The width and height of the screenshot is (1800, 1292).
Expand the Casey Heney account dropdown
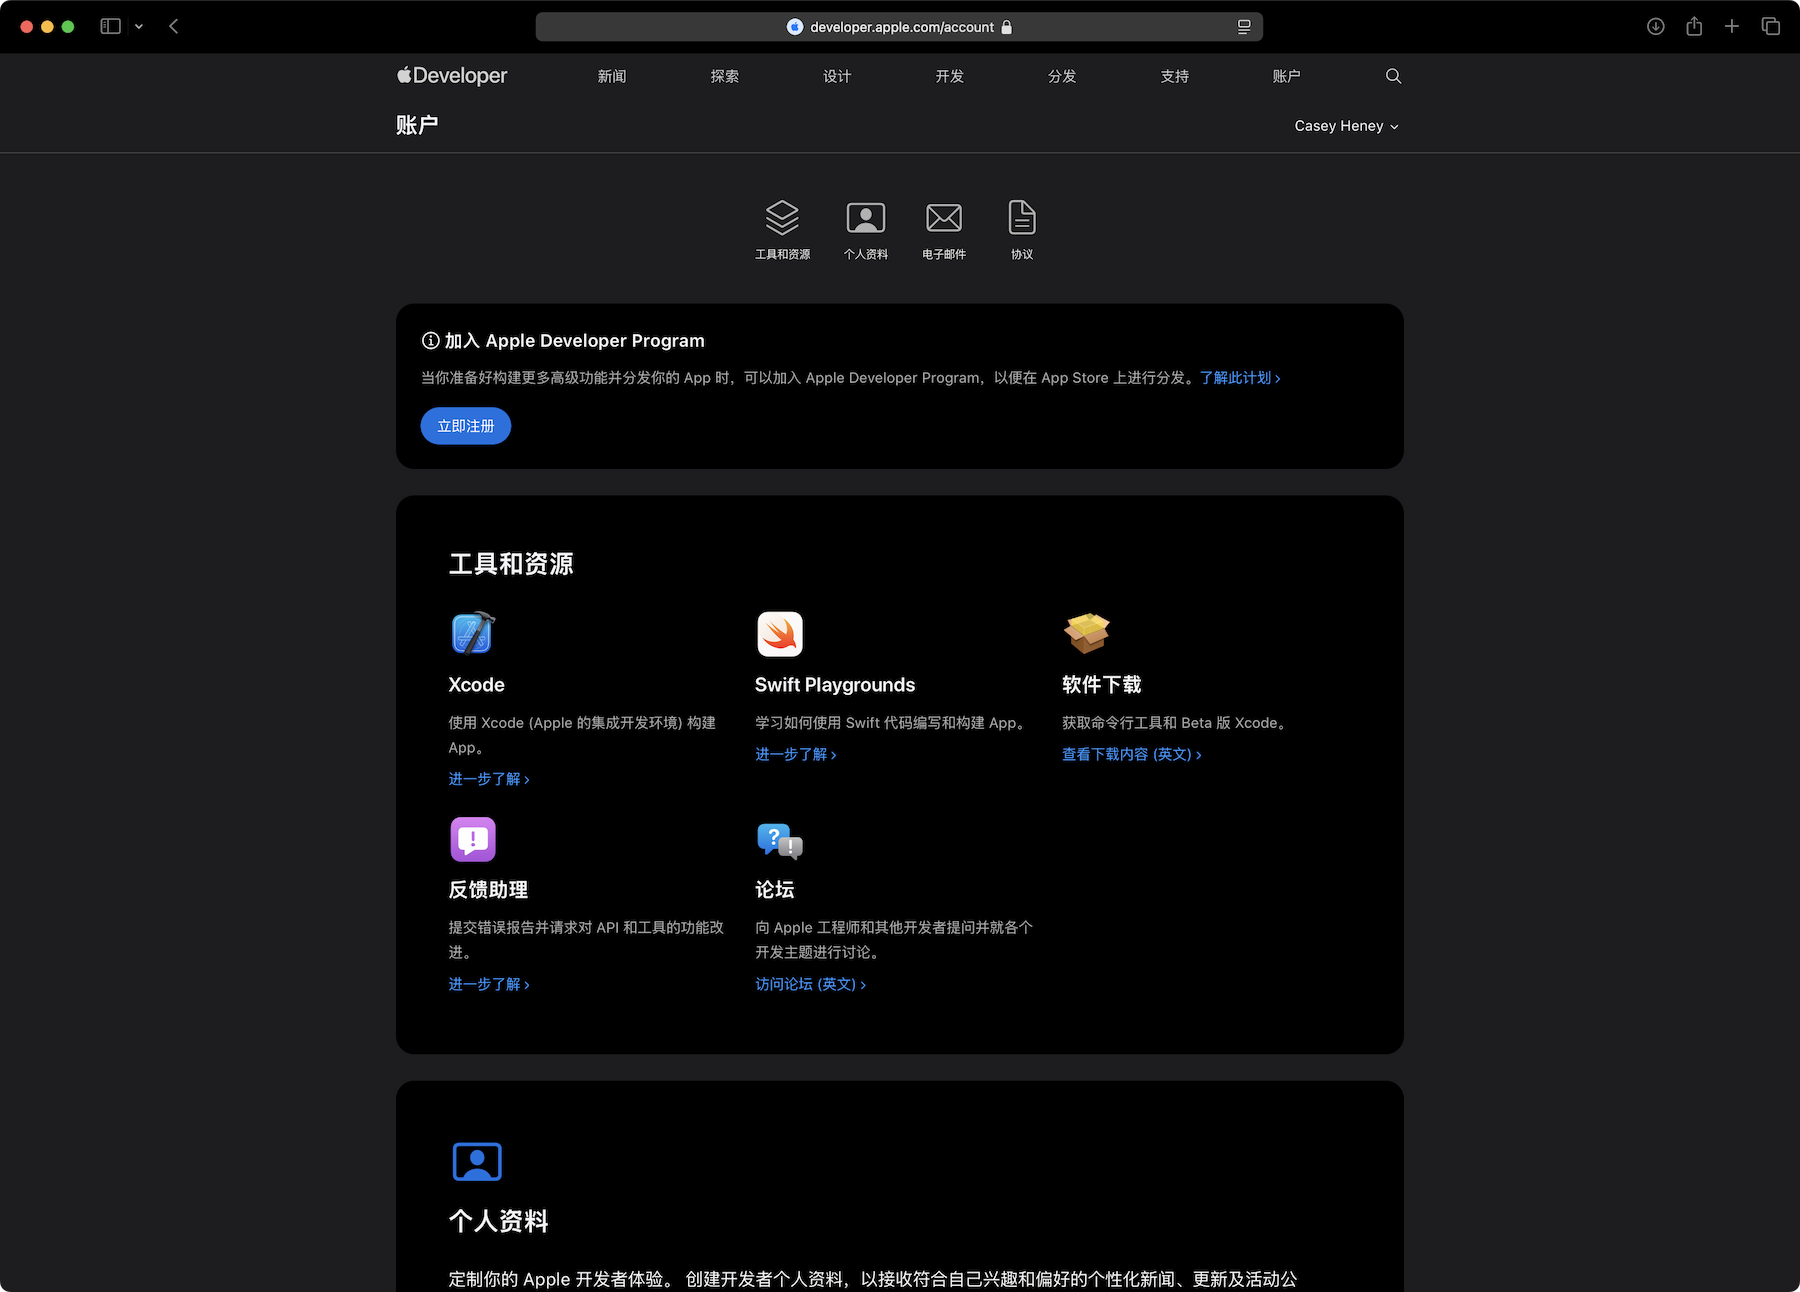coord(1345,126)
